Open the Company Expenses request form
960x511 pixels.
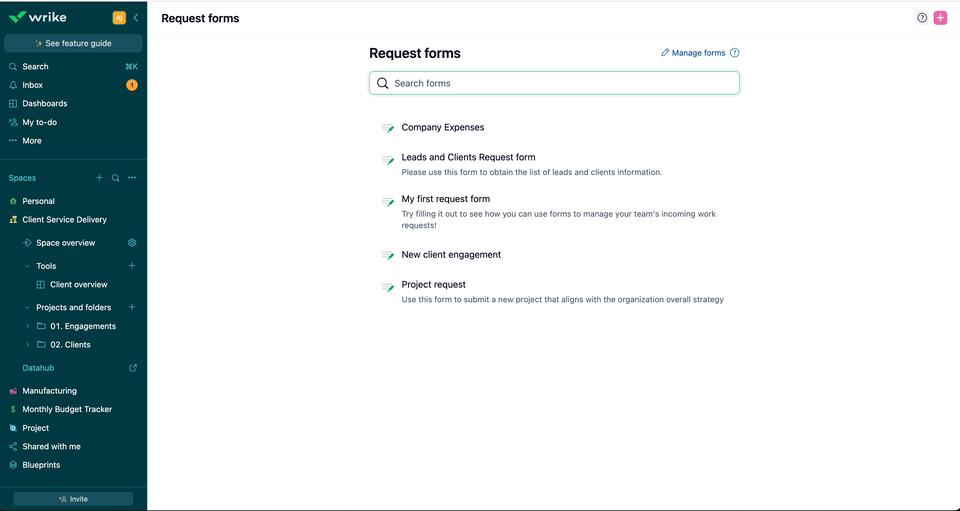(x=442, y=128)
